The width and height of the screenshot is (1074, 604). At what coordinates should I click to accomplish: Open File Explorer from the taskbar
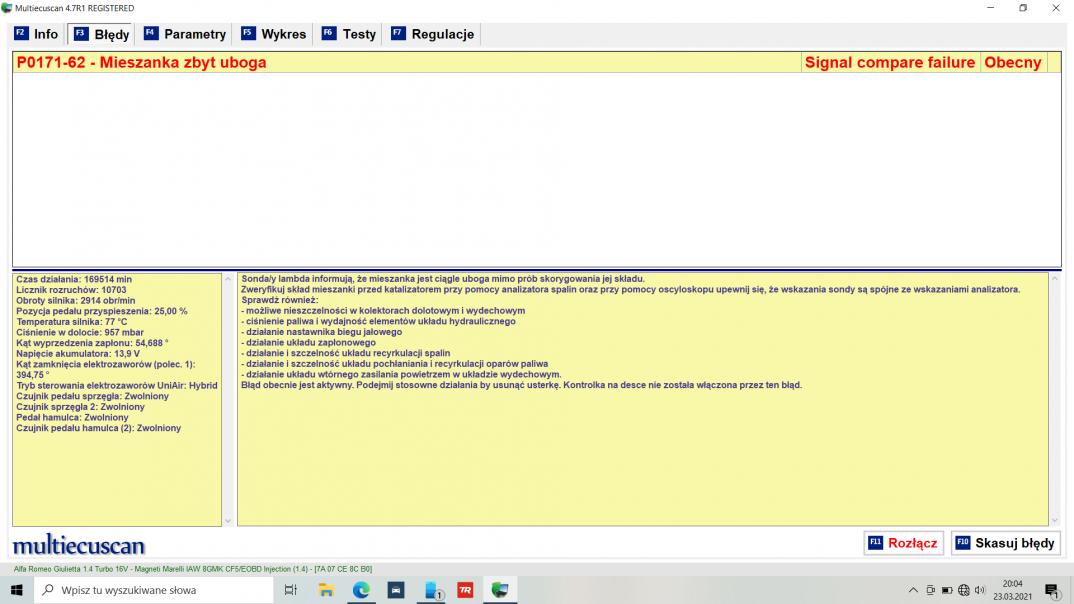point(326,590)
